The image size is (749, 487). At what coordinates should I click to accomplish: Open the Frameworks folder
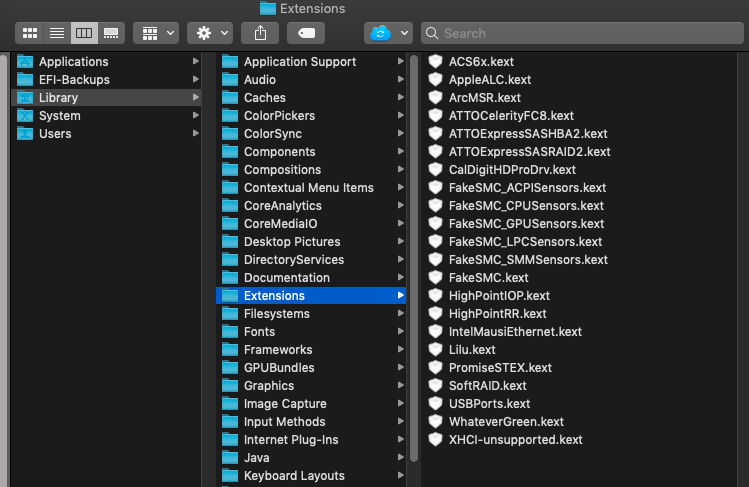click(311, 349)
